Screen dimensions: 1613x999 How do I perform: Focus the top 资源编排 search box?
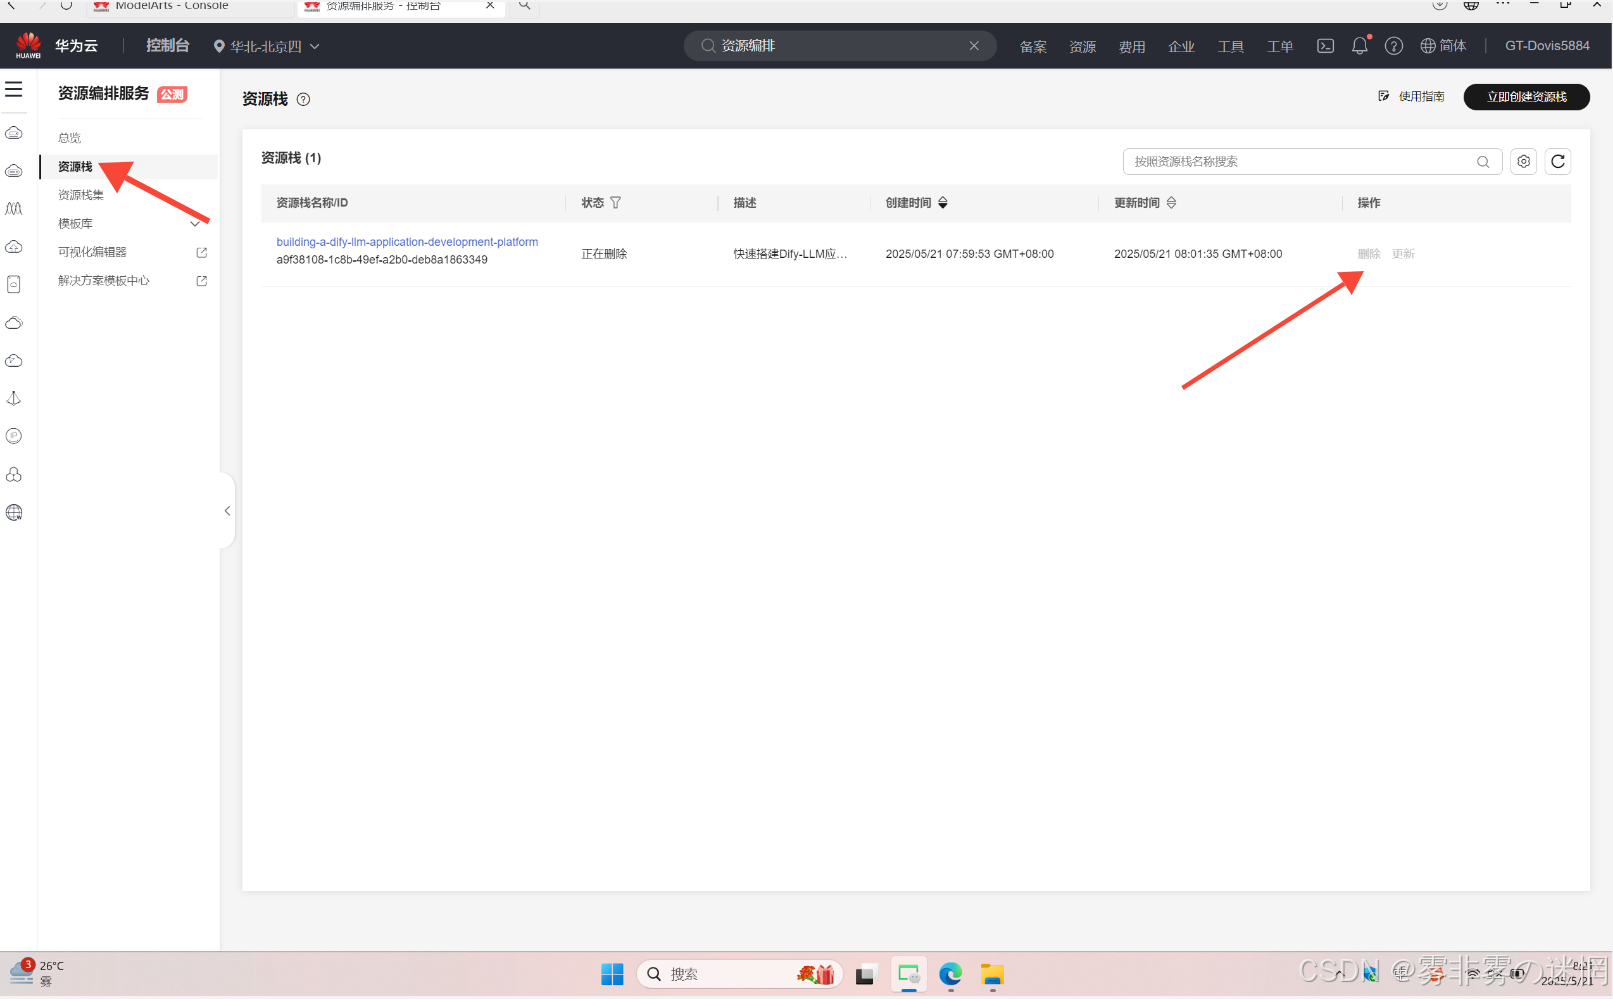tap(840, 46)
